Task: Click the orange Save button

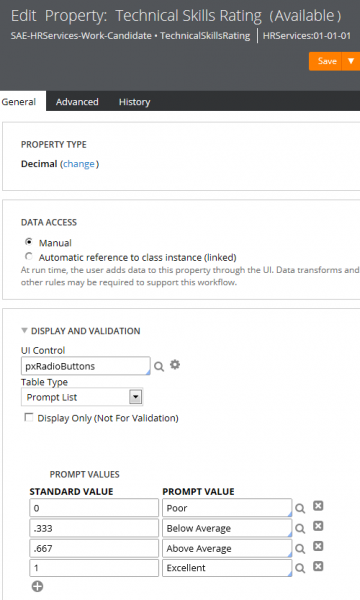Action: (x=326, y=61)
